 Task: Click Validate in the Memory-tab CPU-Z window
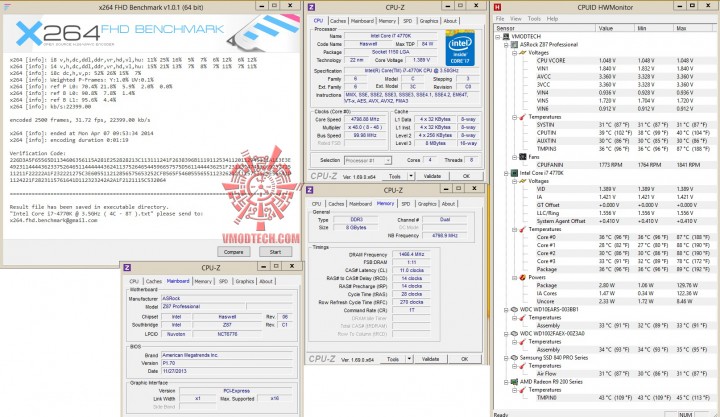(430, 359)
